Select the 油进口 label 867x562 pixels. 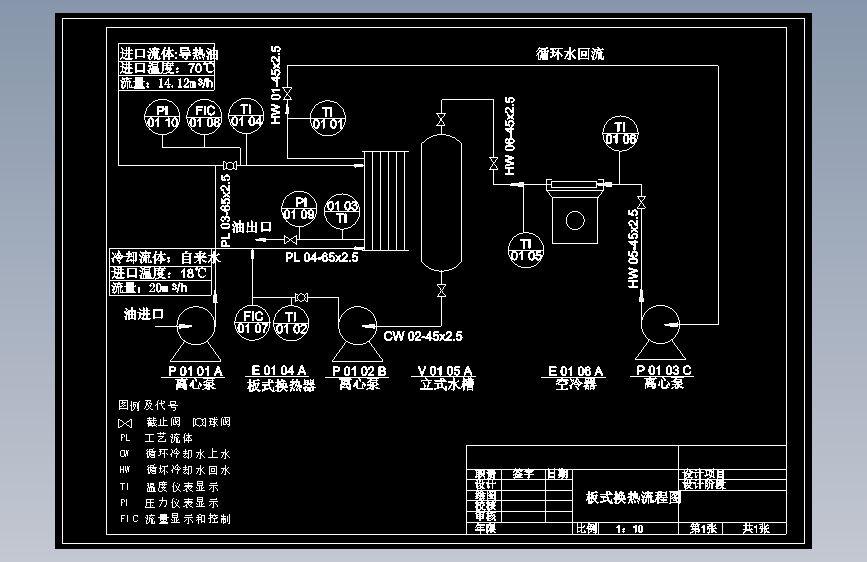point(144,314)
